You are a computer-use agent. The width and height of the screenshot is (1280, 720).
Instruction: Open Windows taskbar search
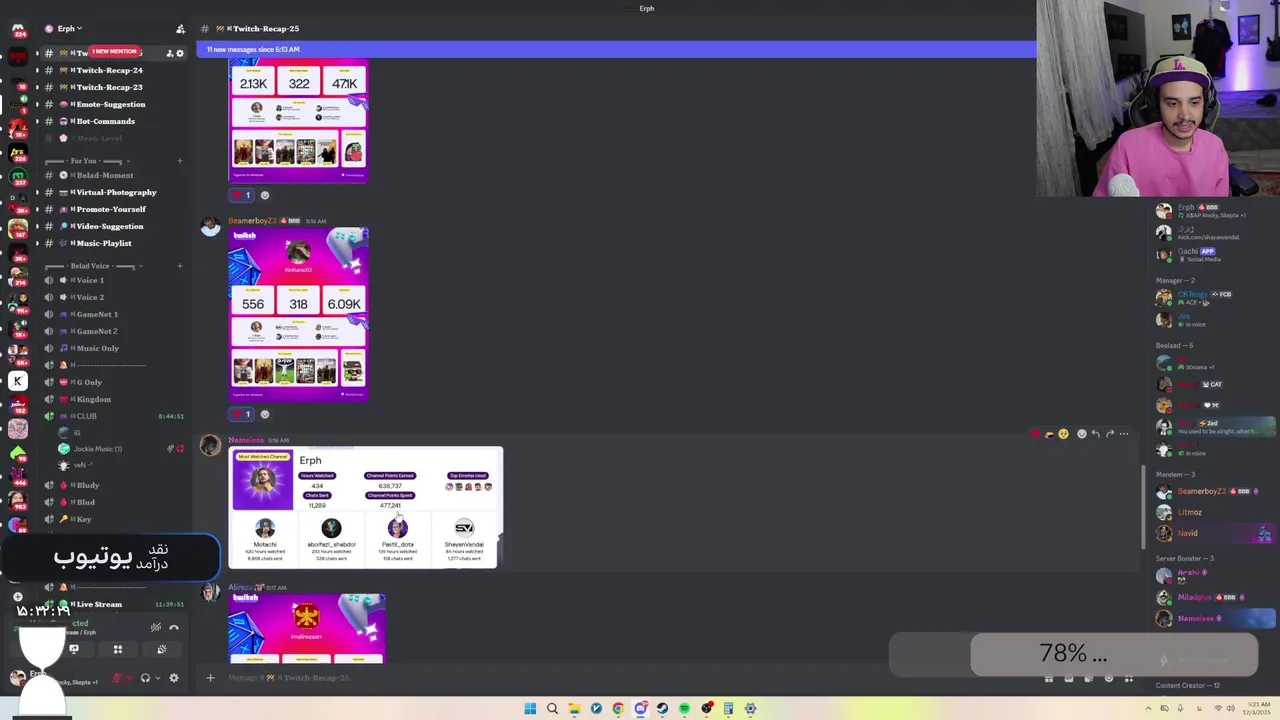coord(552,709)
